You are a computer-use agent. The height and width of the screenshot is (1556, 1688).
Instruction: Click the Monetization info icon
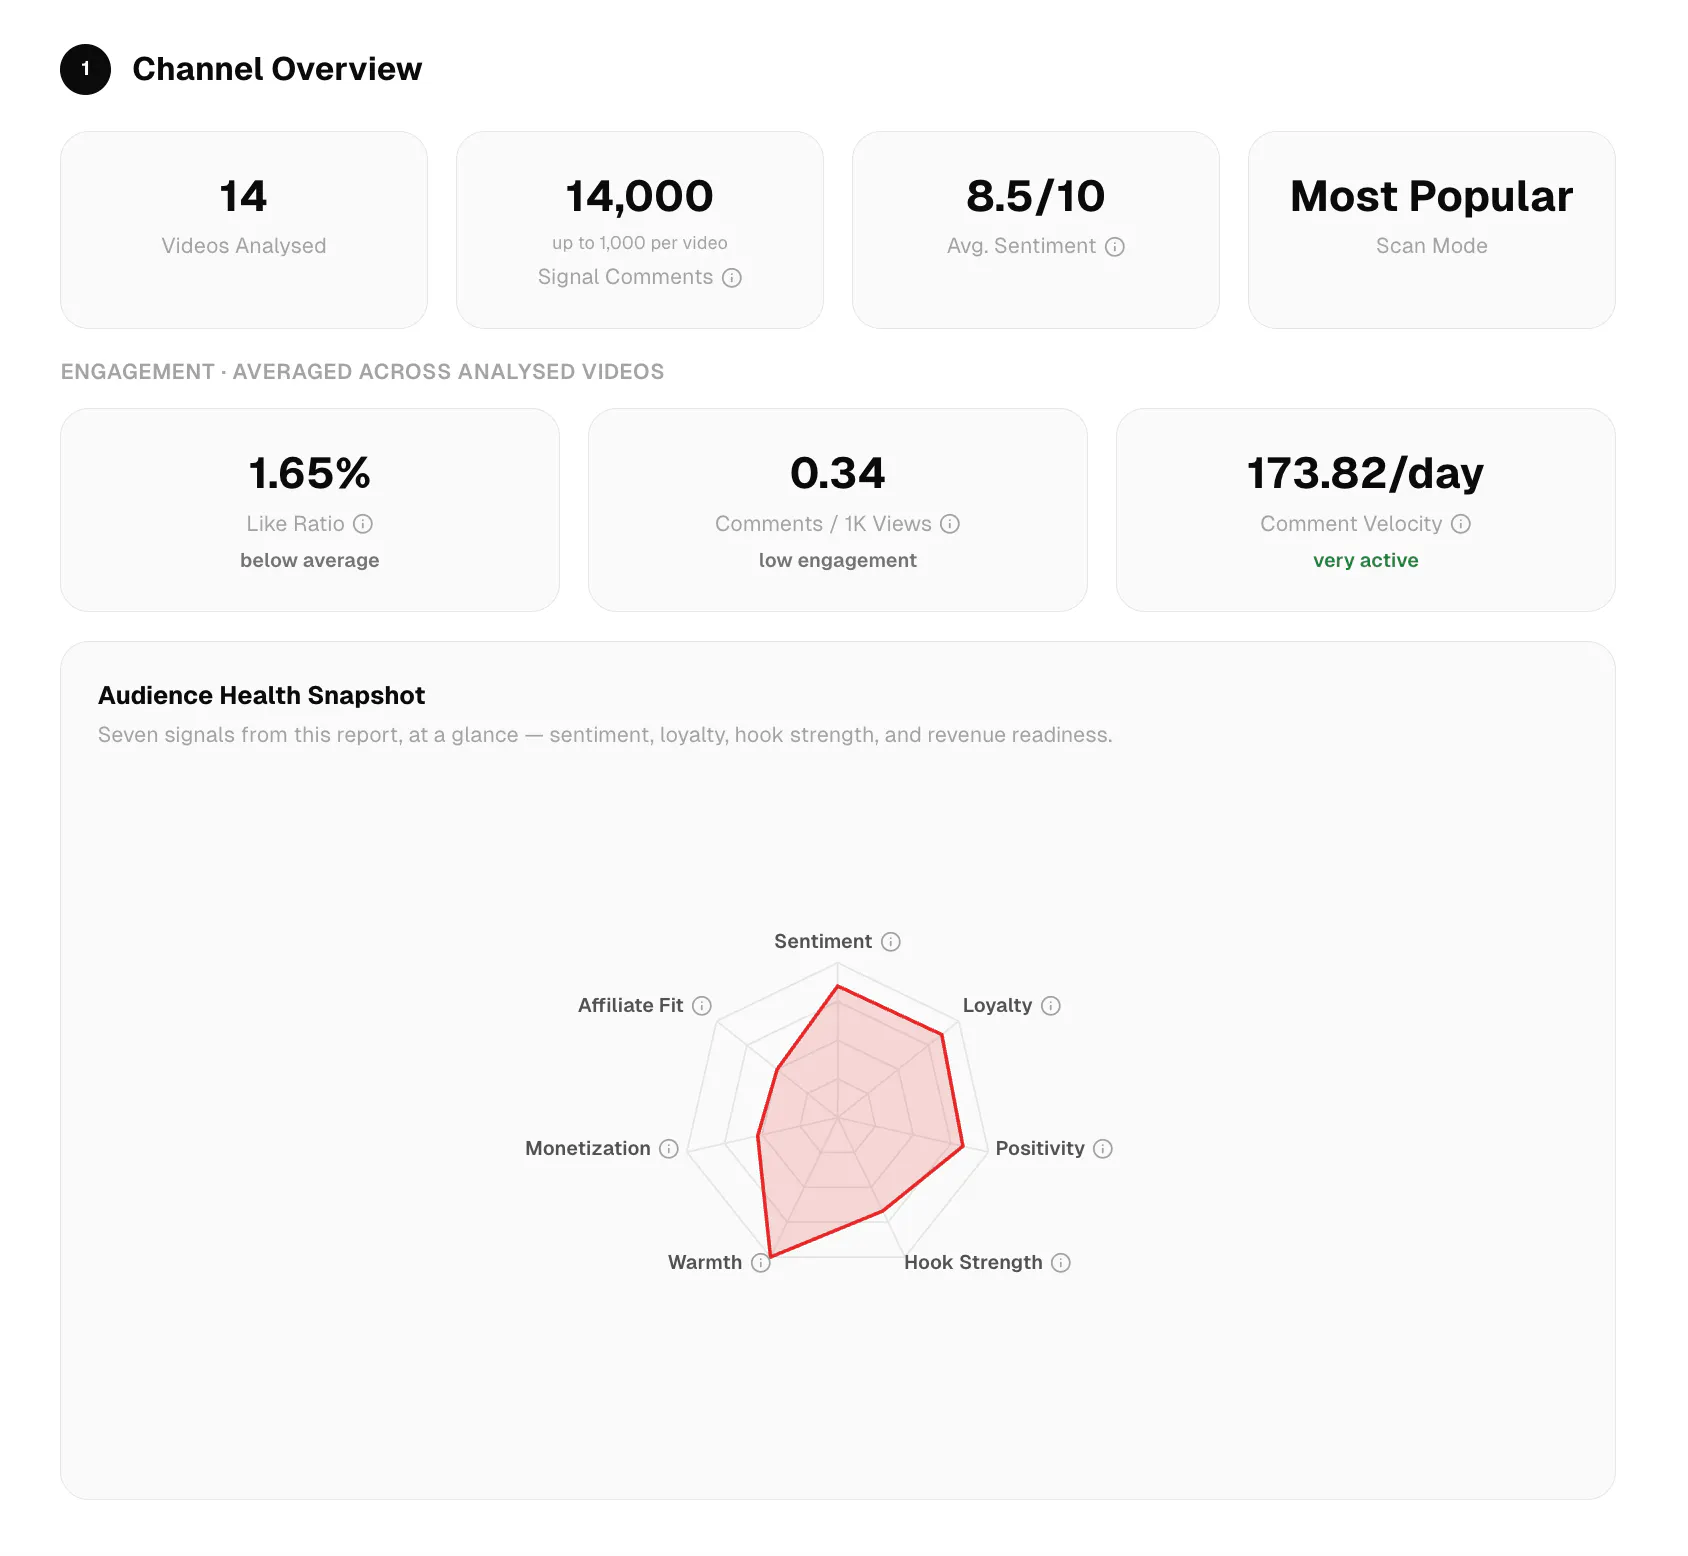[x=669, y=1149]
